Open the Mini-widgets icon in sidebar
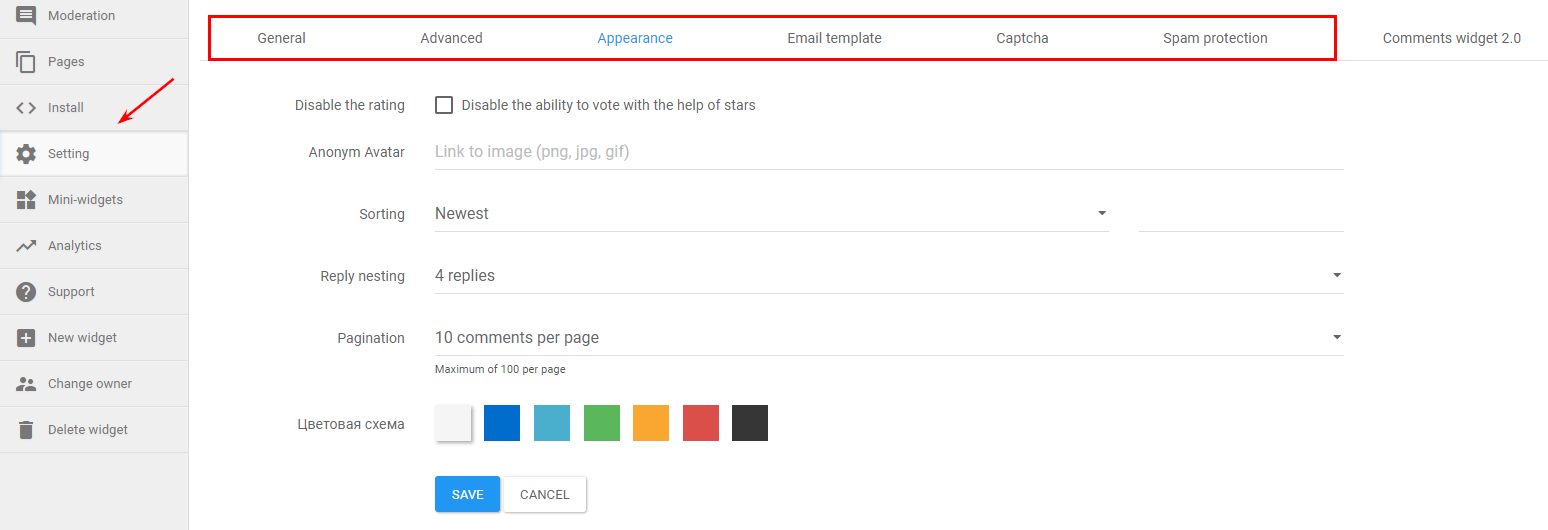Image resolution: width=1548 pixels, height=530 pixels. 27,199
